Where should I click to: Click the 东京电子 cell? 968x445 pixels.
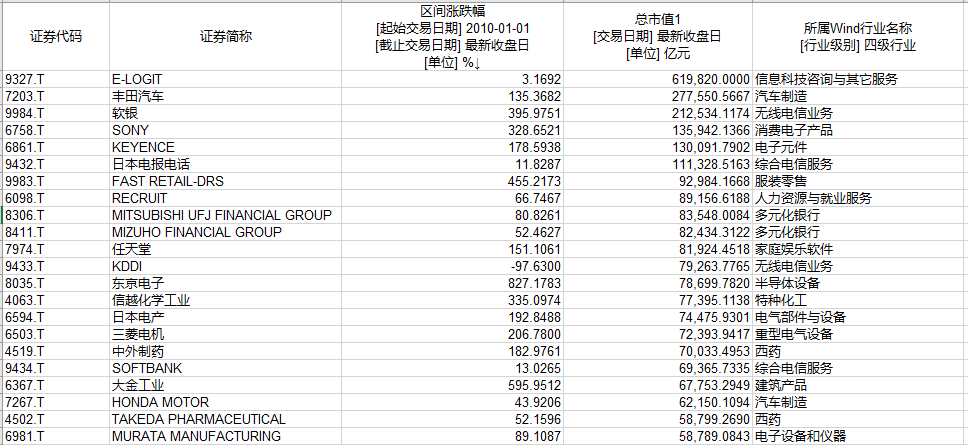tap(226, 283)
